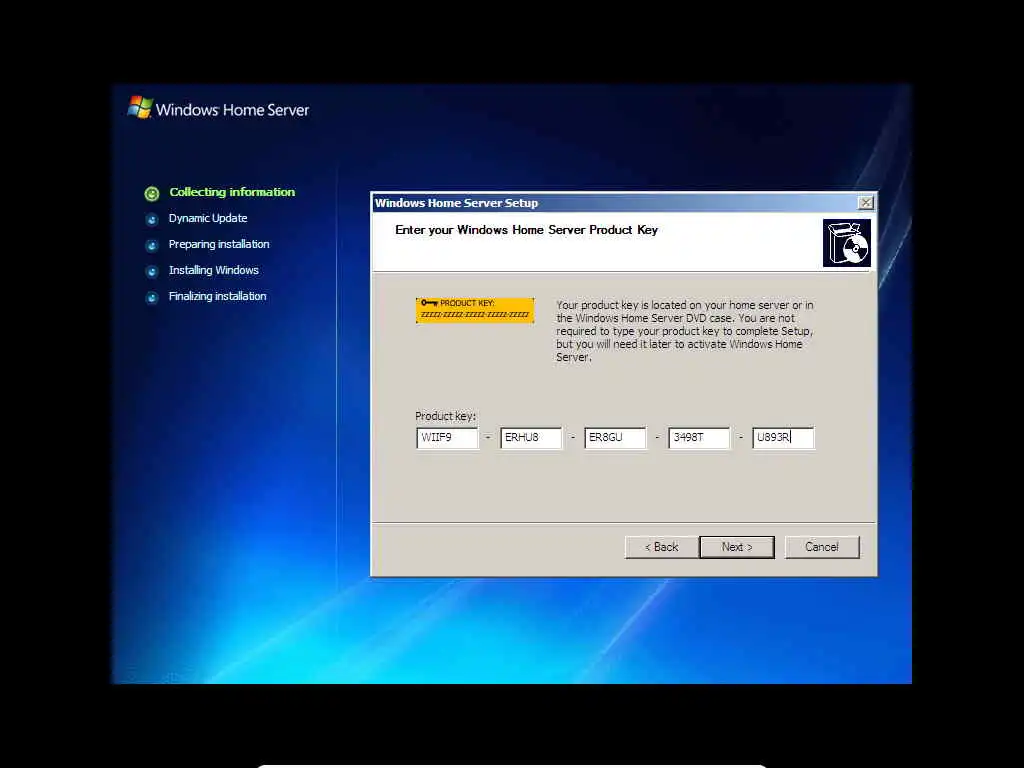Click the 'Product key:' label

click(445, 416)
